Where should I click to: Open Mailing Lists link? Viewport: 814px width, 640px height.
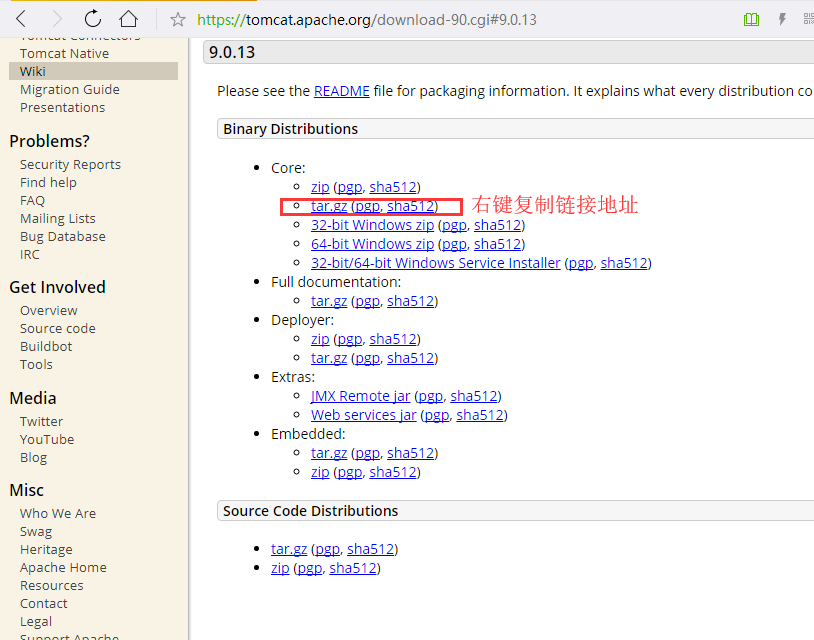58,219
